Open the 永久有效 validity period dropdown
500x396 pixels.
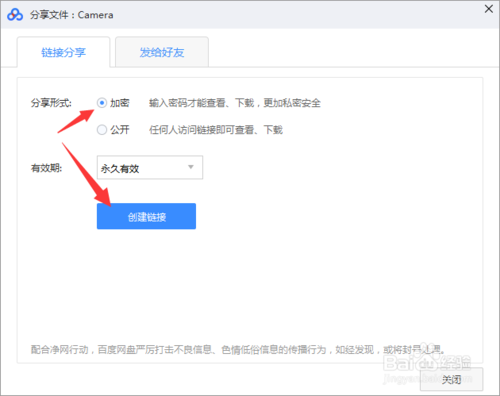pos(150,167)
